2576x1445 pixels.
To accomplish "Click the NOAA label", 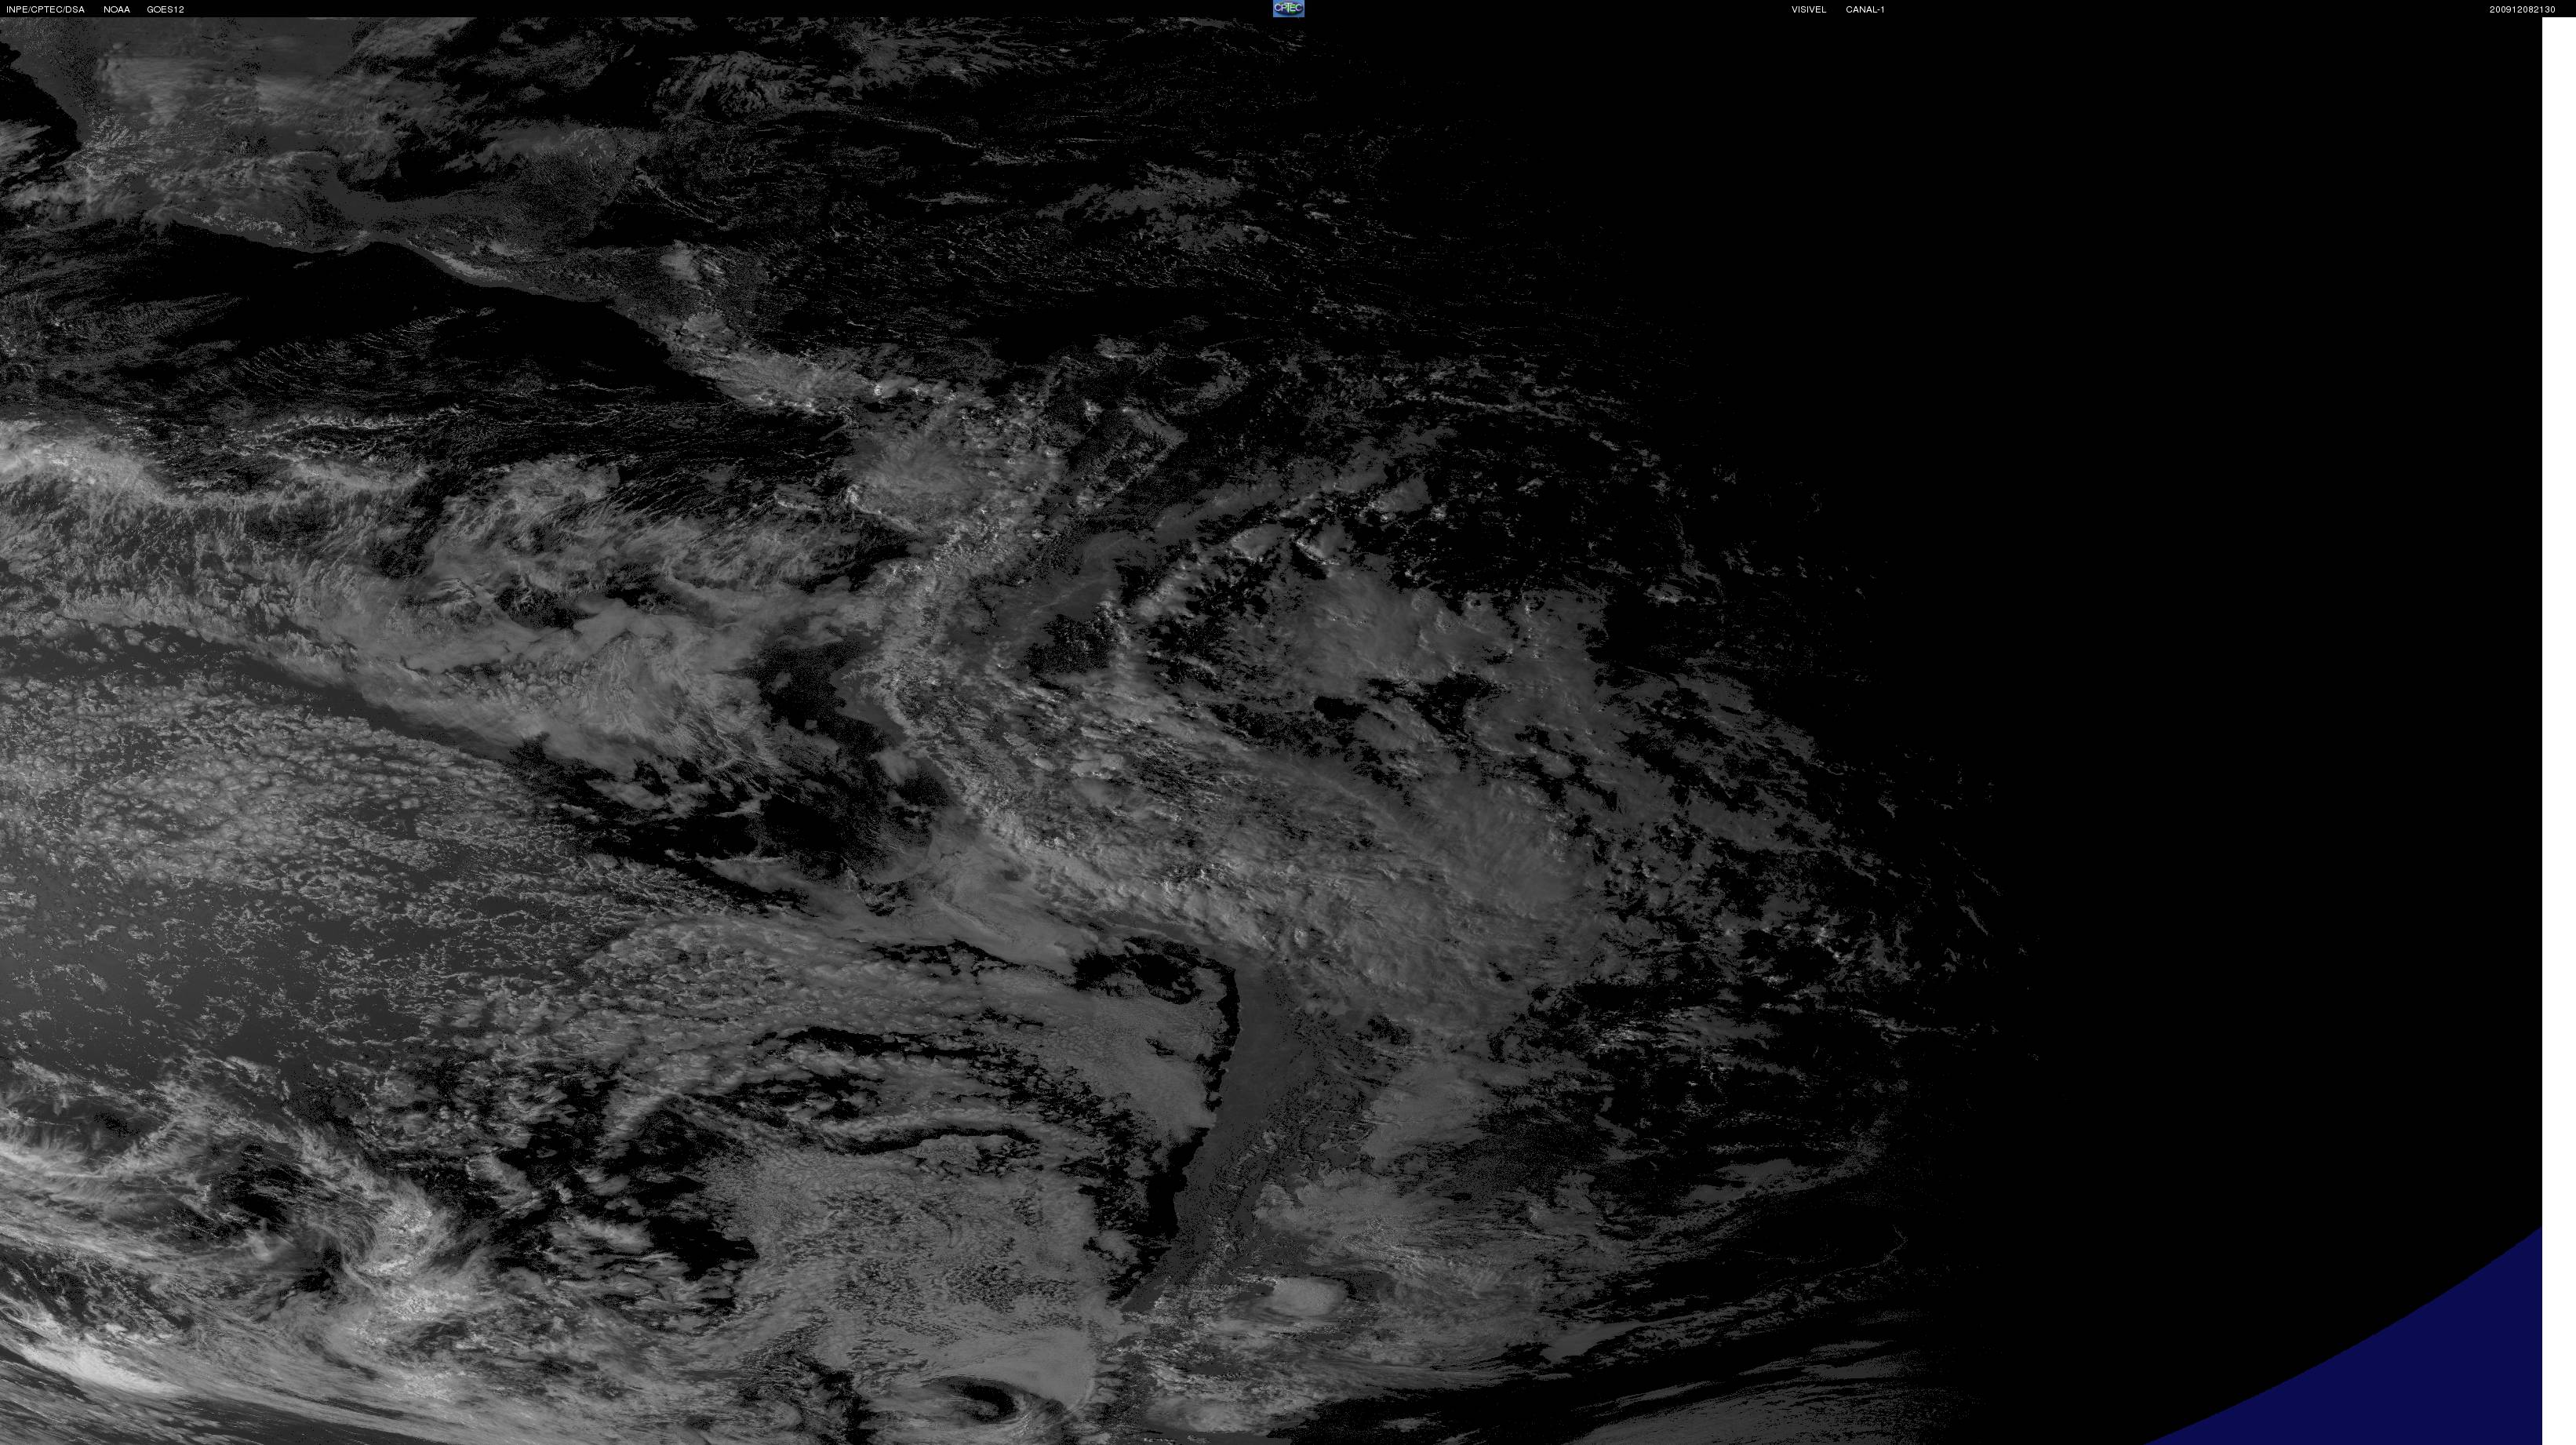I will point(116,9).
